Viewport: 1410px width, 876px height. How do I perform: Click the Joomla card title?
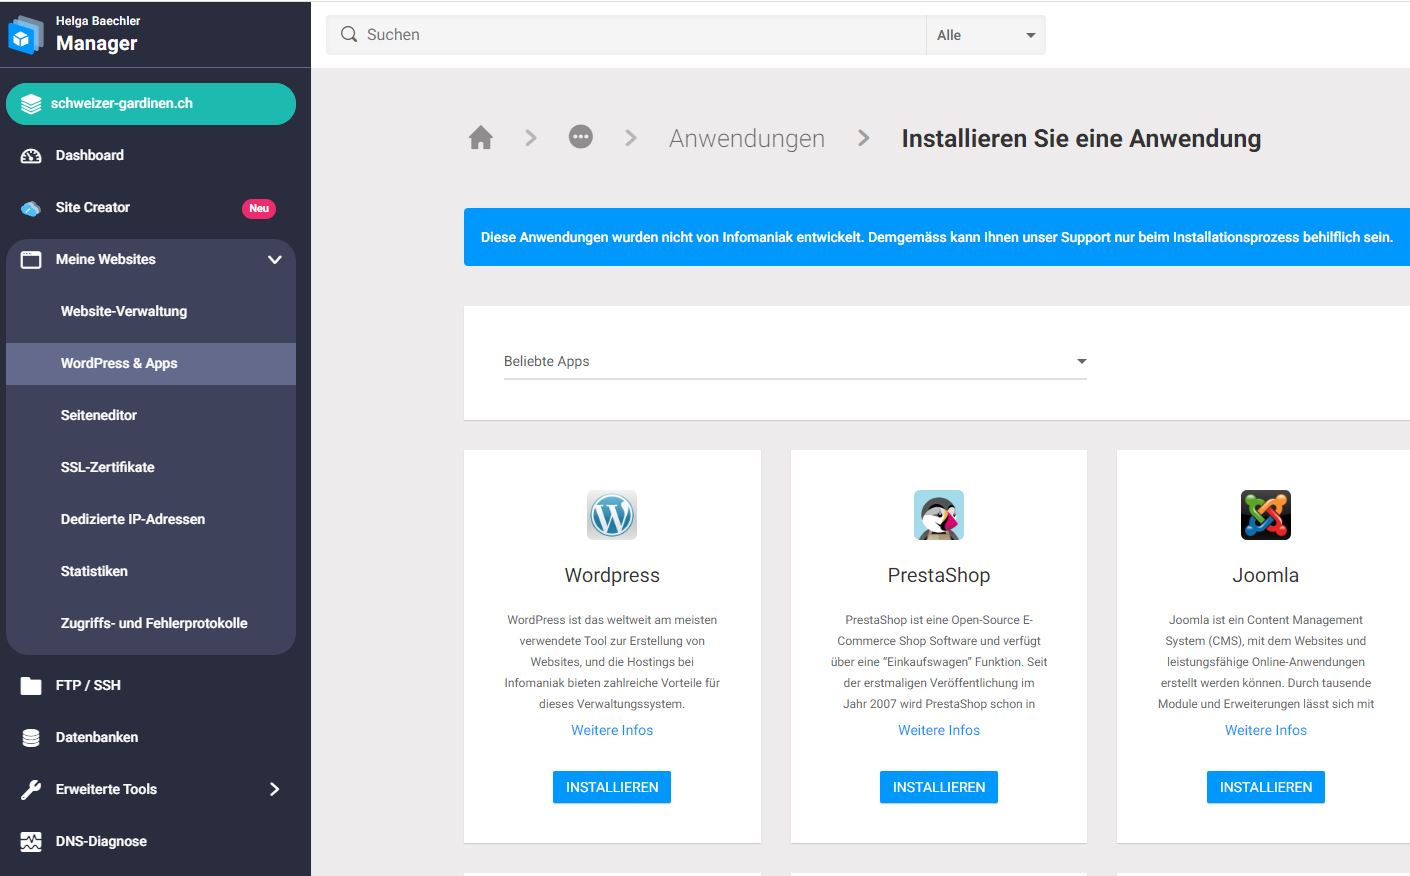pyautogui.click(x=1266, y=575)
